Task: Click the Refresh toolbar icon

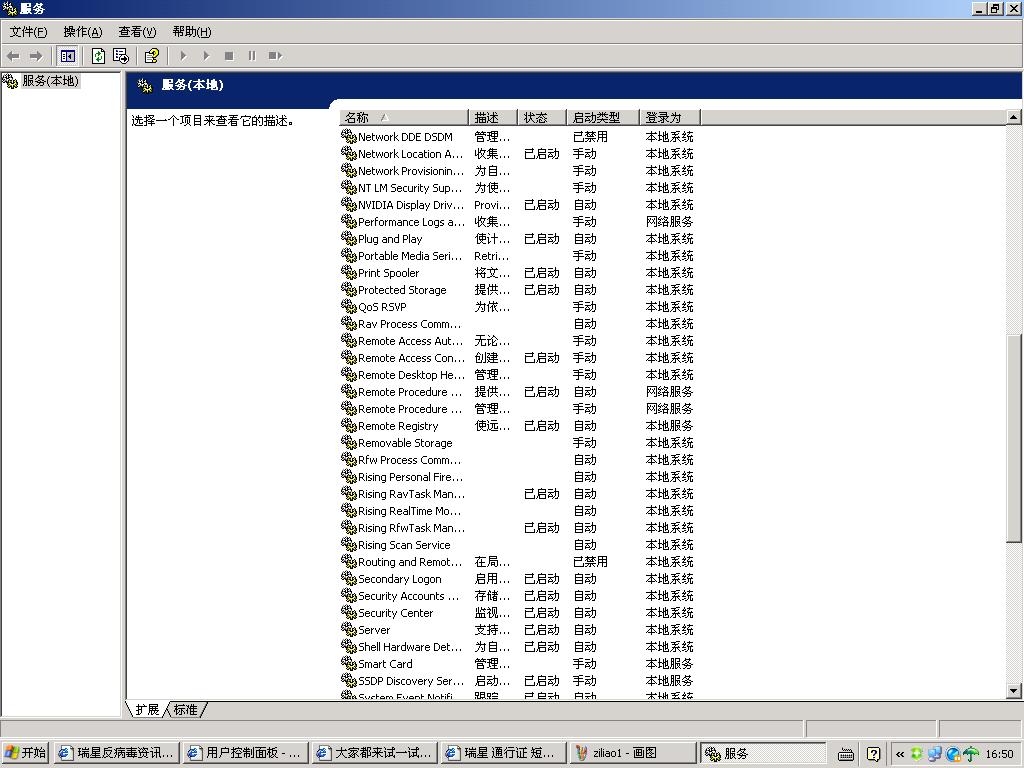Action: click(x=98, y=56)
